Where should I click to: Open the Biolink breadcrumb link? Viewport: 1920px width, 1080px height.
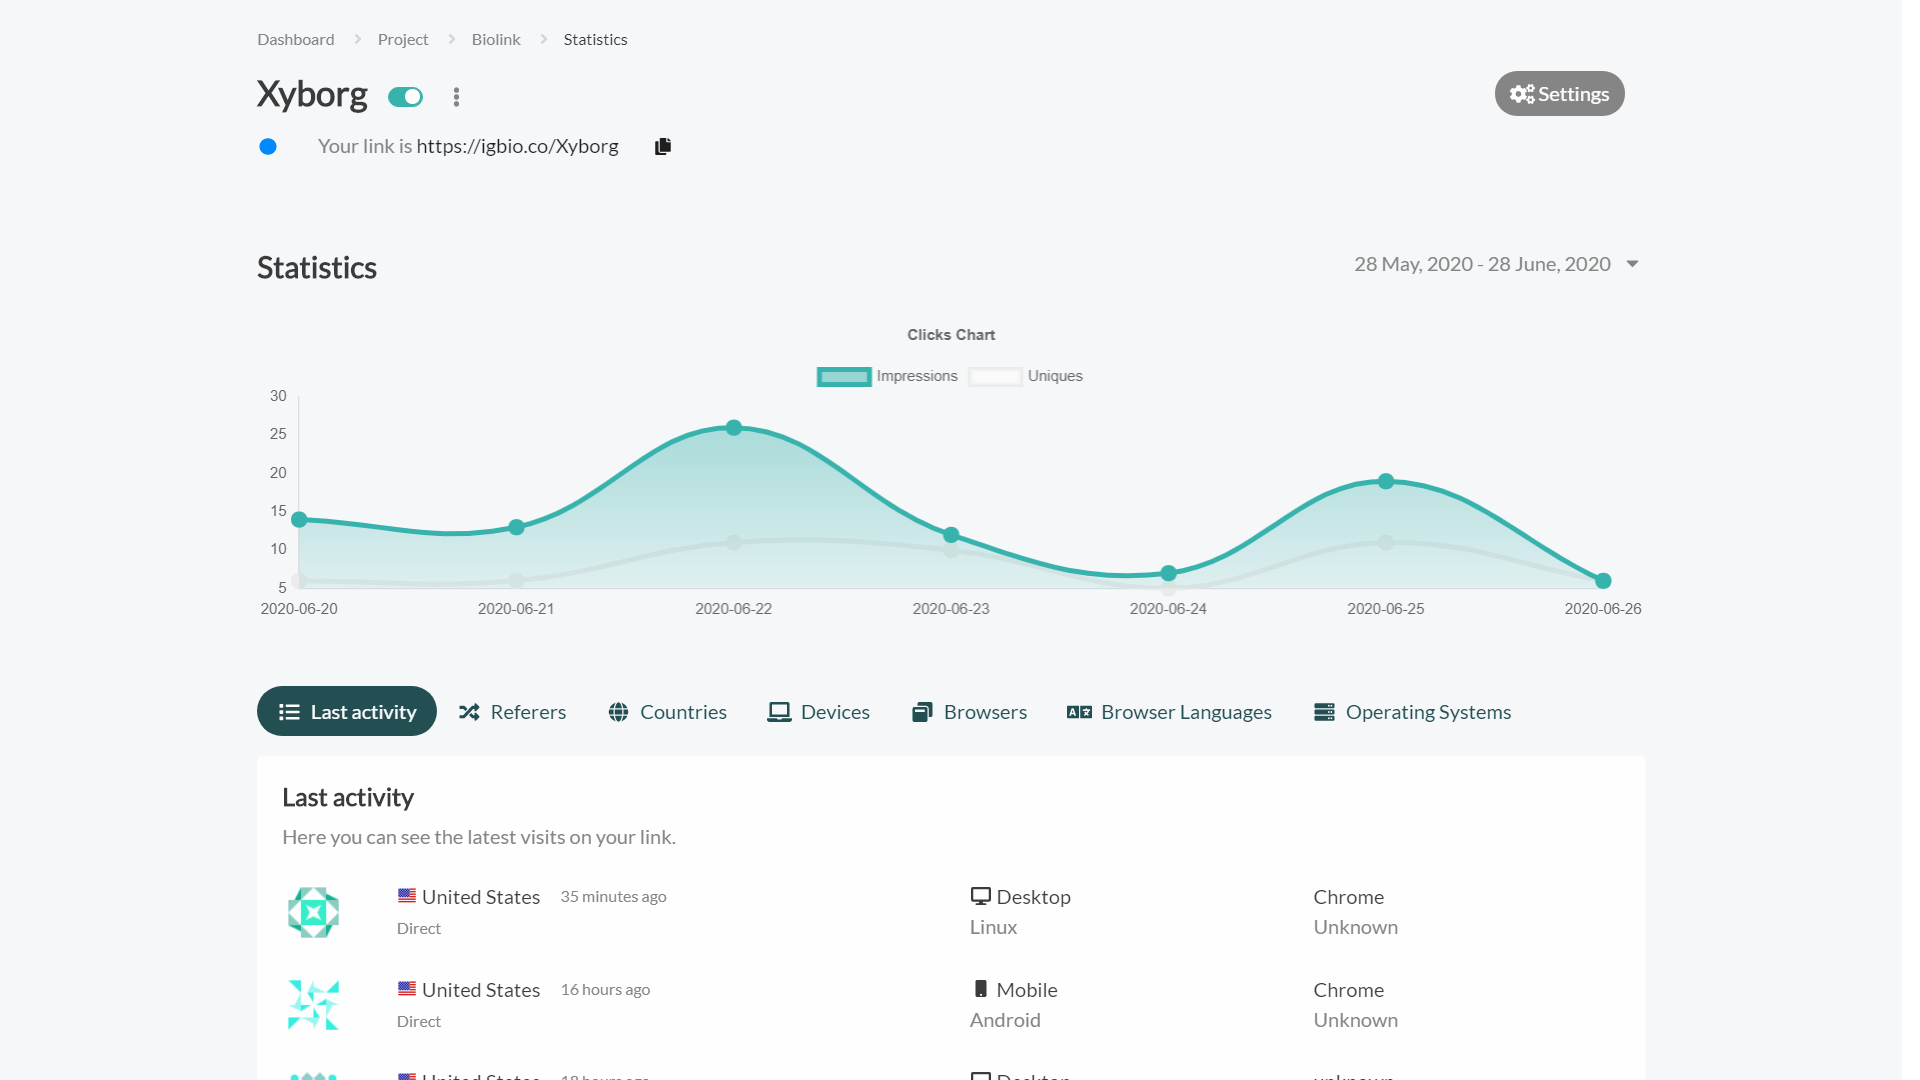tap(496, 40)
